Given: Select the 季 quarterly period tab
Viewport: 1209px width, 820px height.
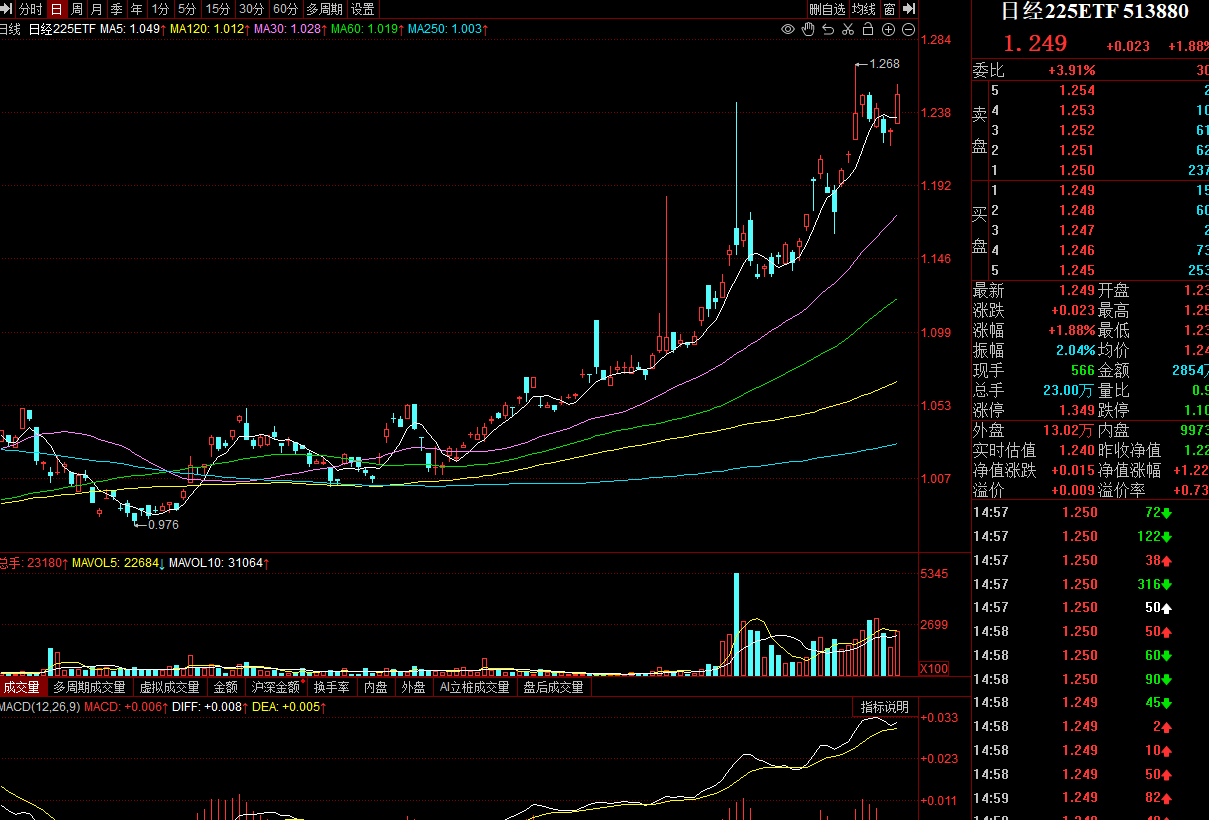Looking at the screenshot, I should (x=117, y=9).
